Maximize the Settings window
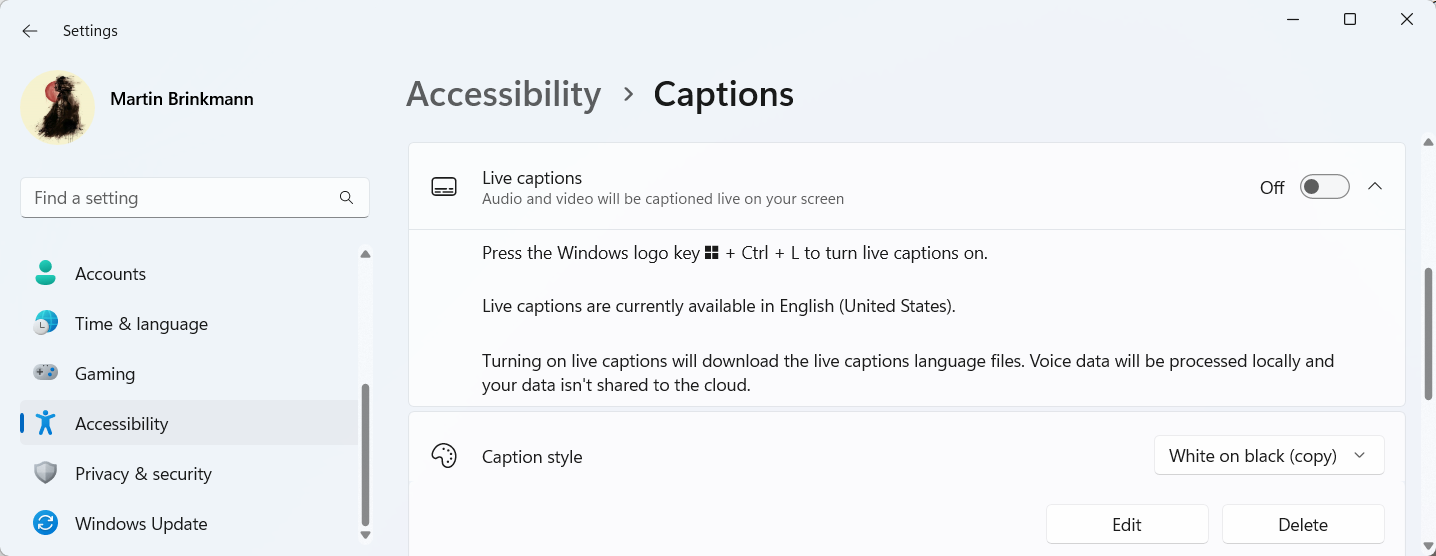1436x556 pixels. tap(1350, 19)
